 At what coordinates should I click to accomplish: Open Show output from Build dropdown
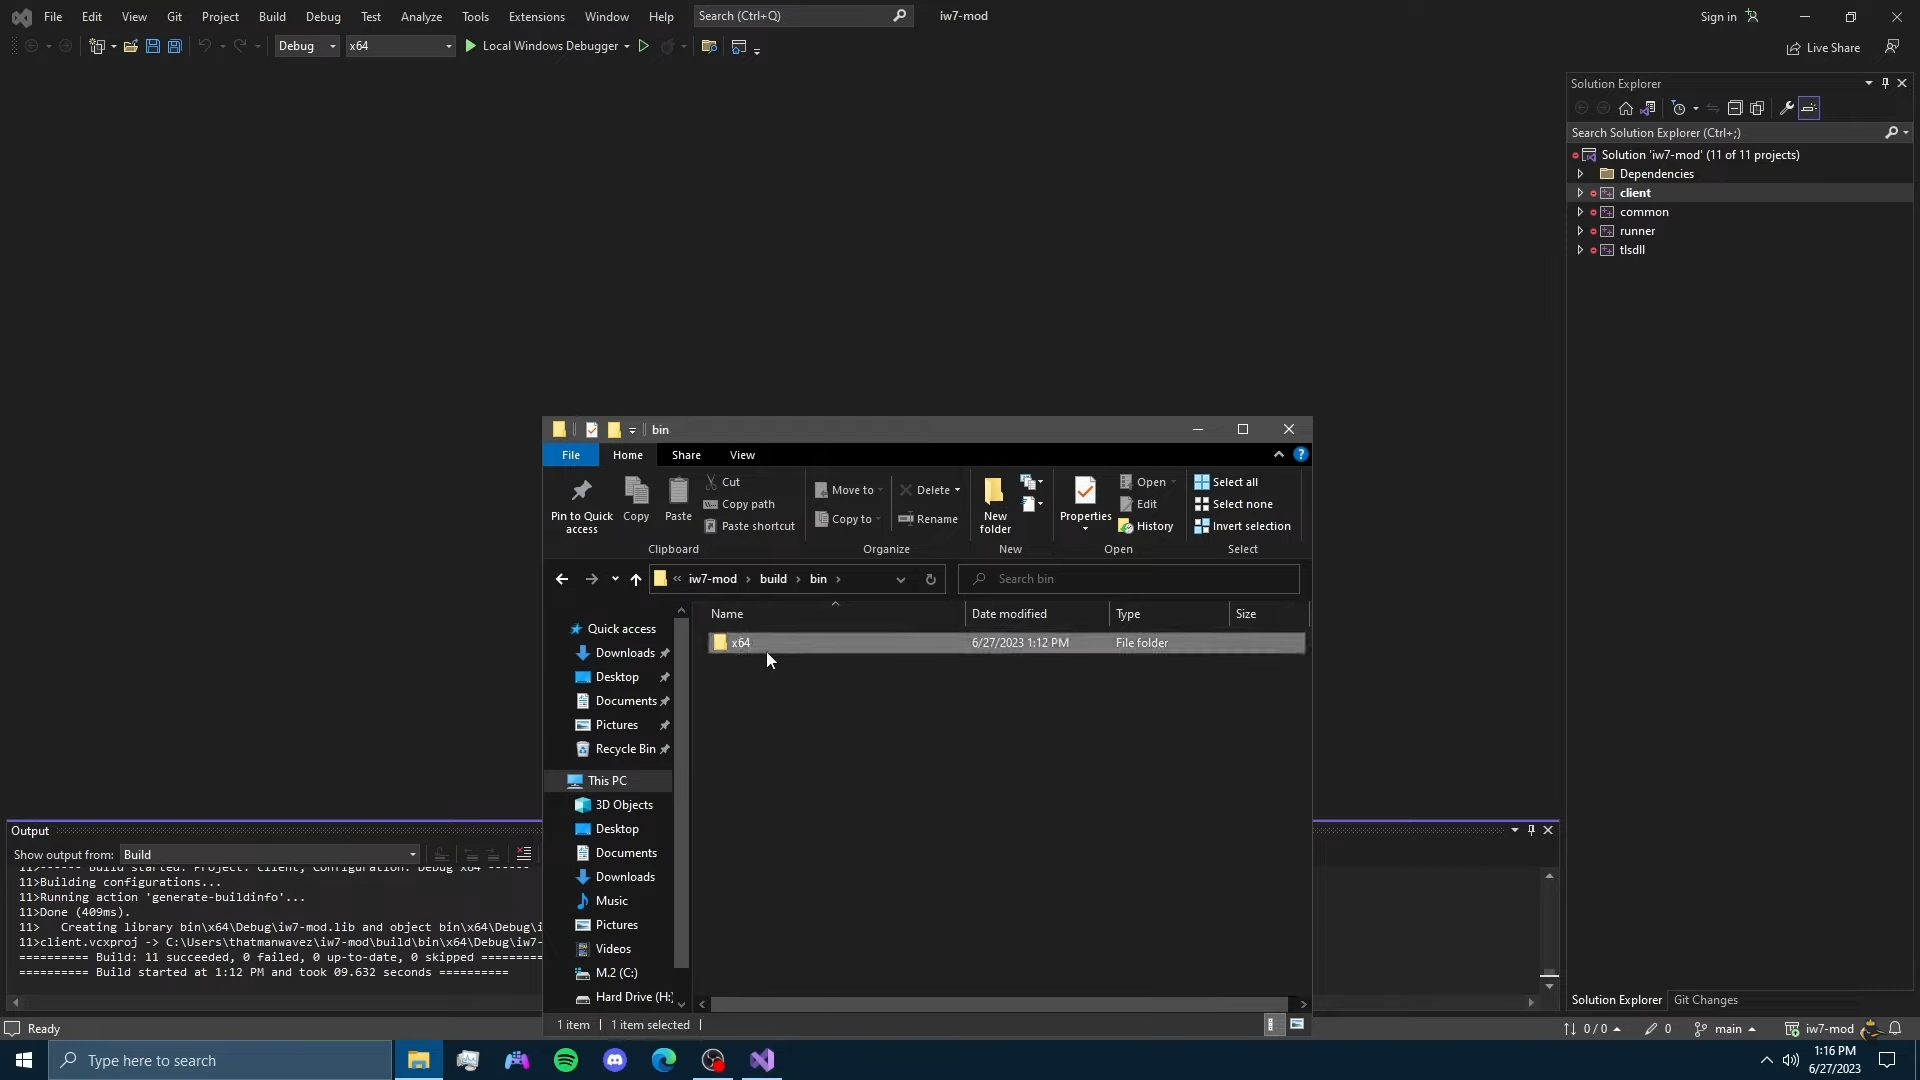270,854
